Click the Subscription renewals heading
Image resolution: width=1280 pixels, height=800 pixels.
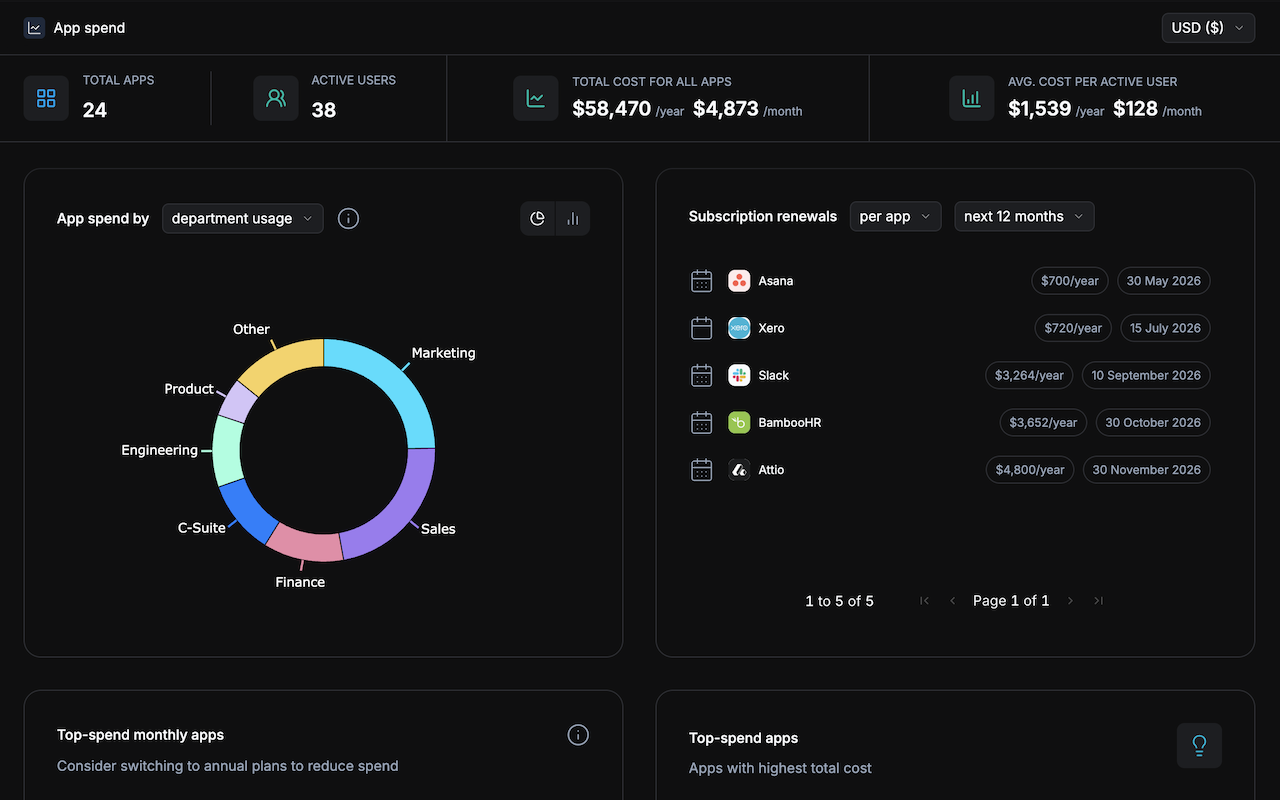coord(763,216)
